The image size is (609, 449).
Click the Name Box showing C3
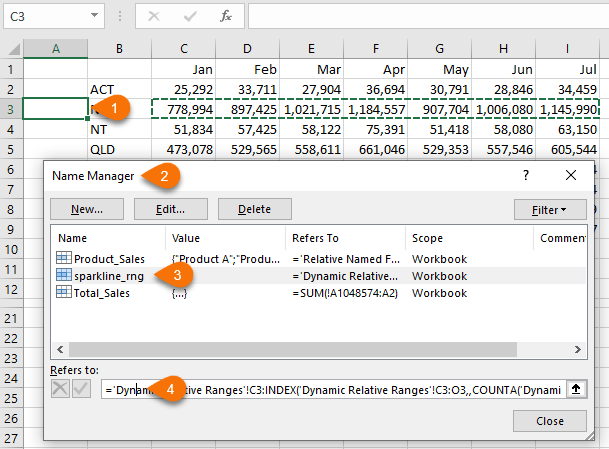tap(54, 16)
